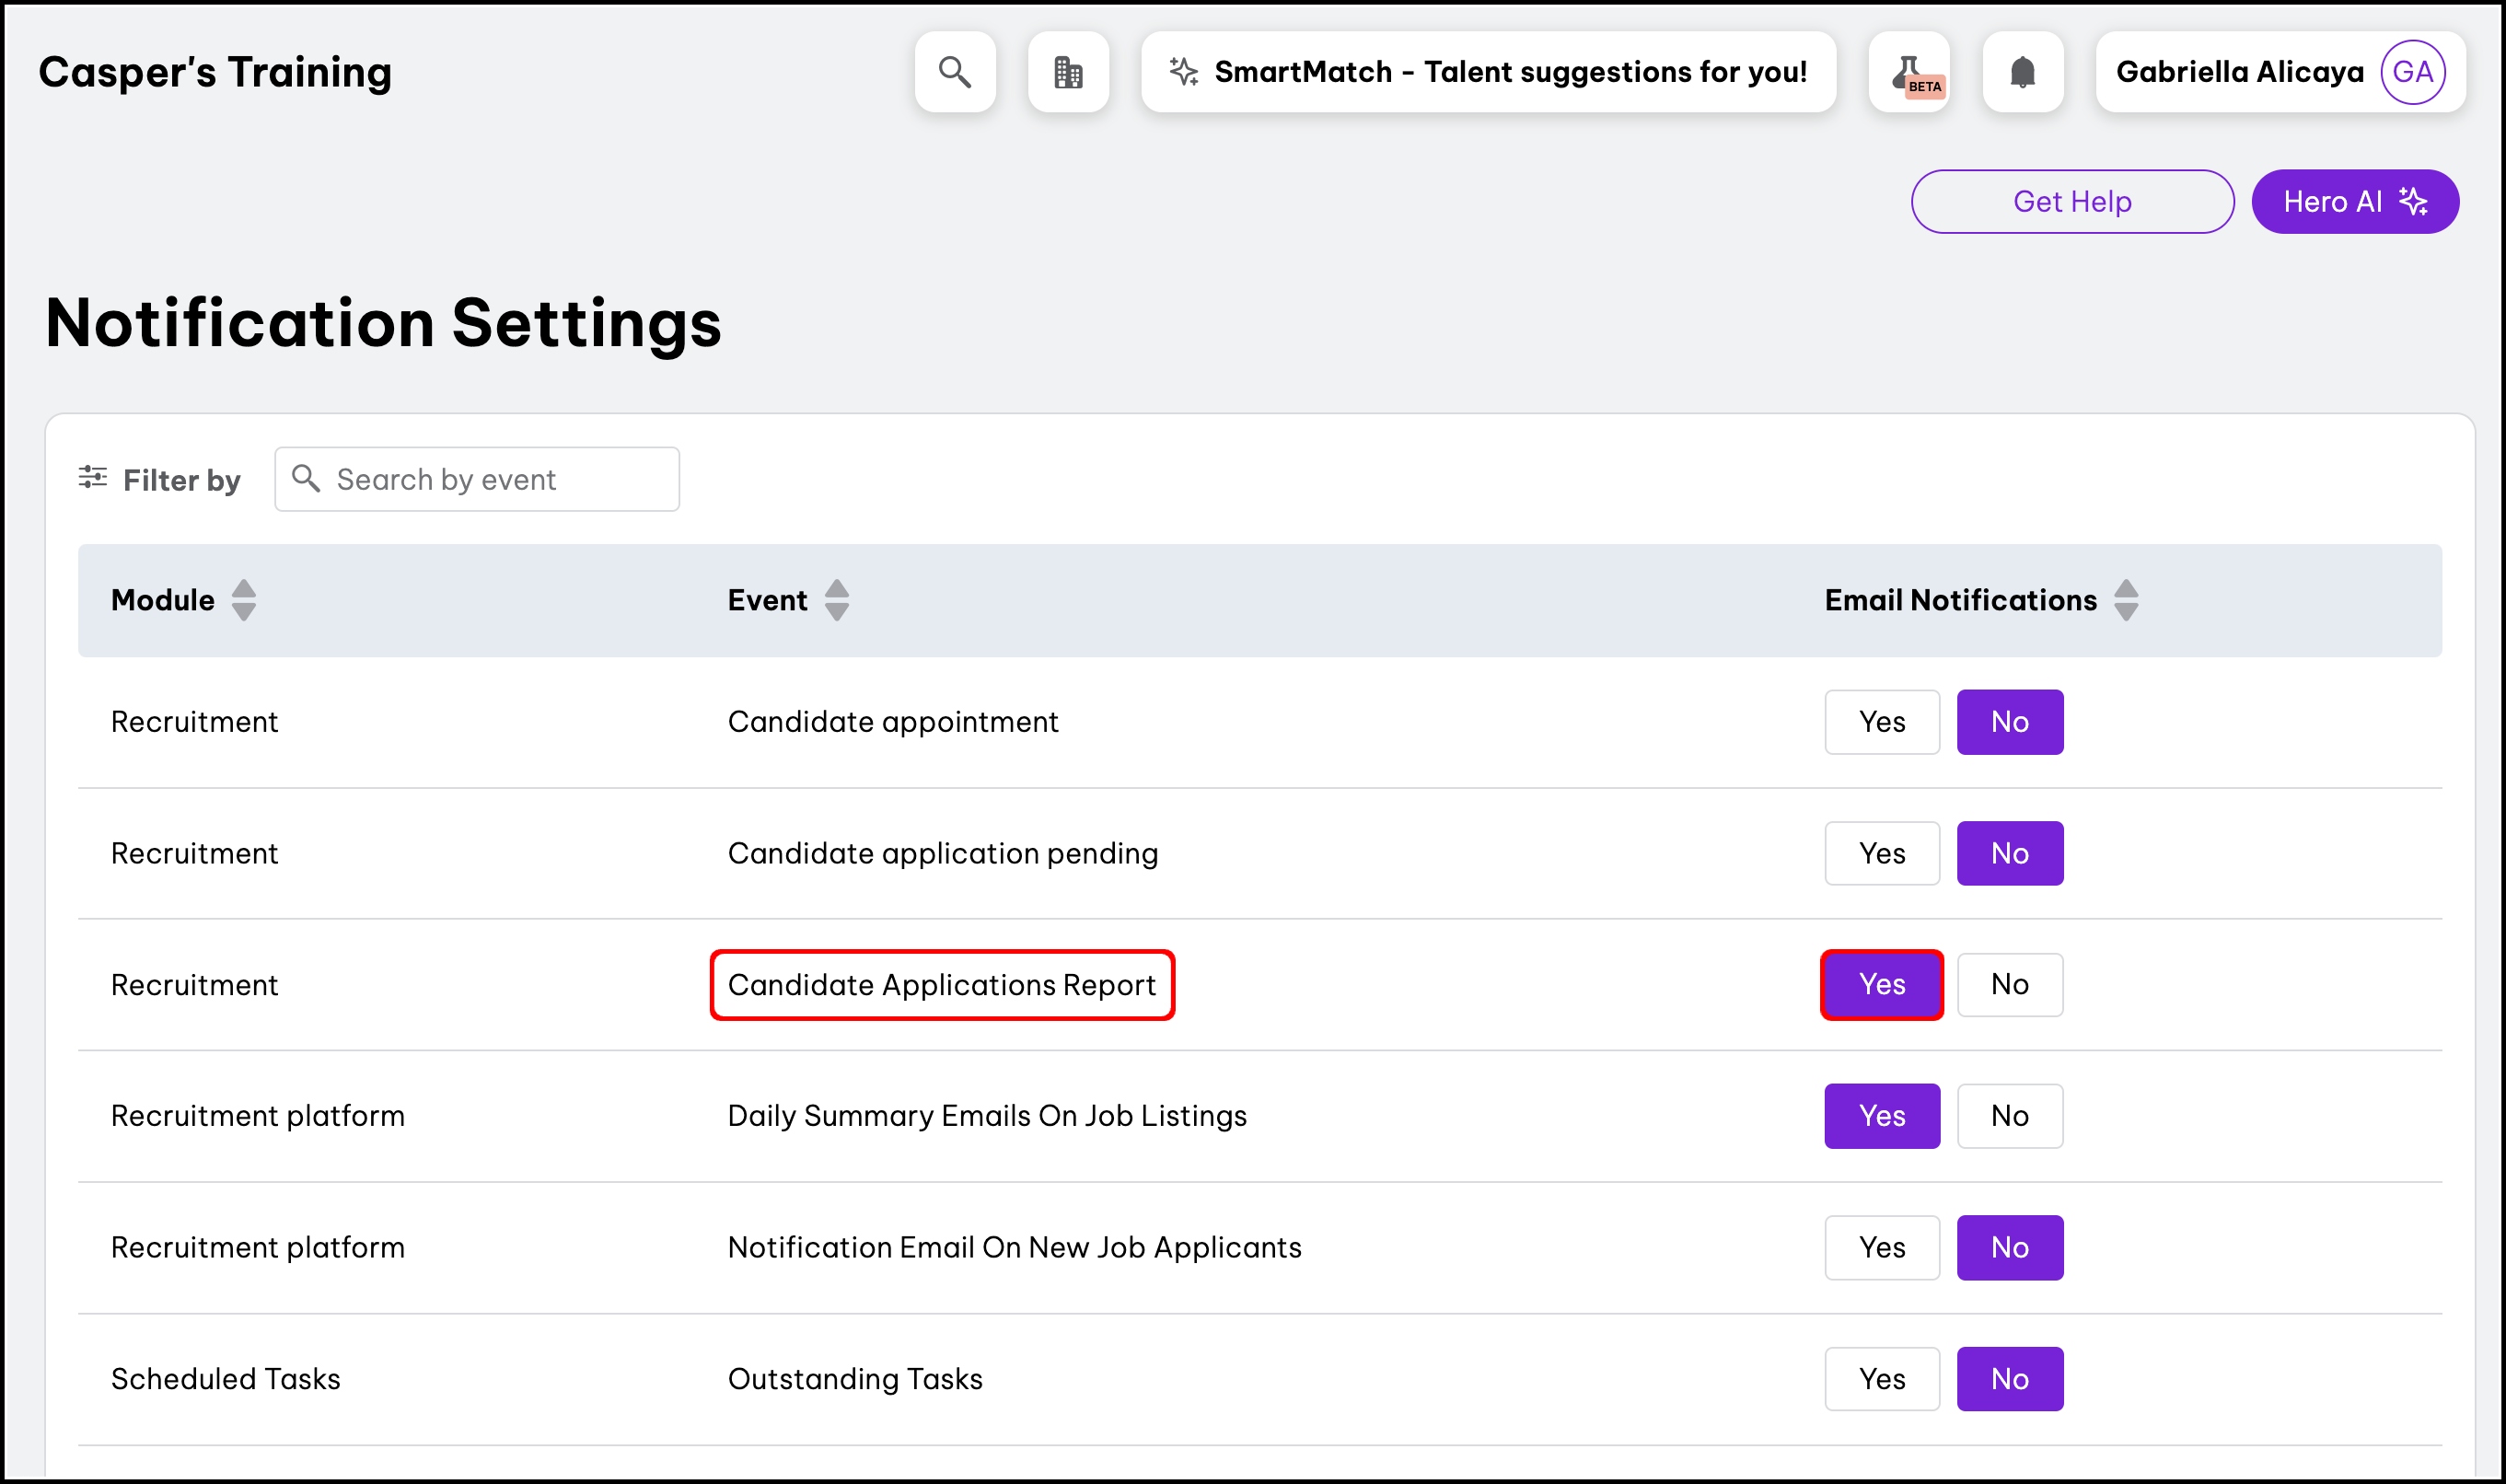The width and height of the screenshot is (2506, 1484).
Task: Enable email for Candidate appointment with Yes
Action: pos(1881,722)
